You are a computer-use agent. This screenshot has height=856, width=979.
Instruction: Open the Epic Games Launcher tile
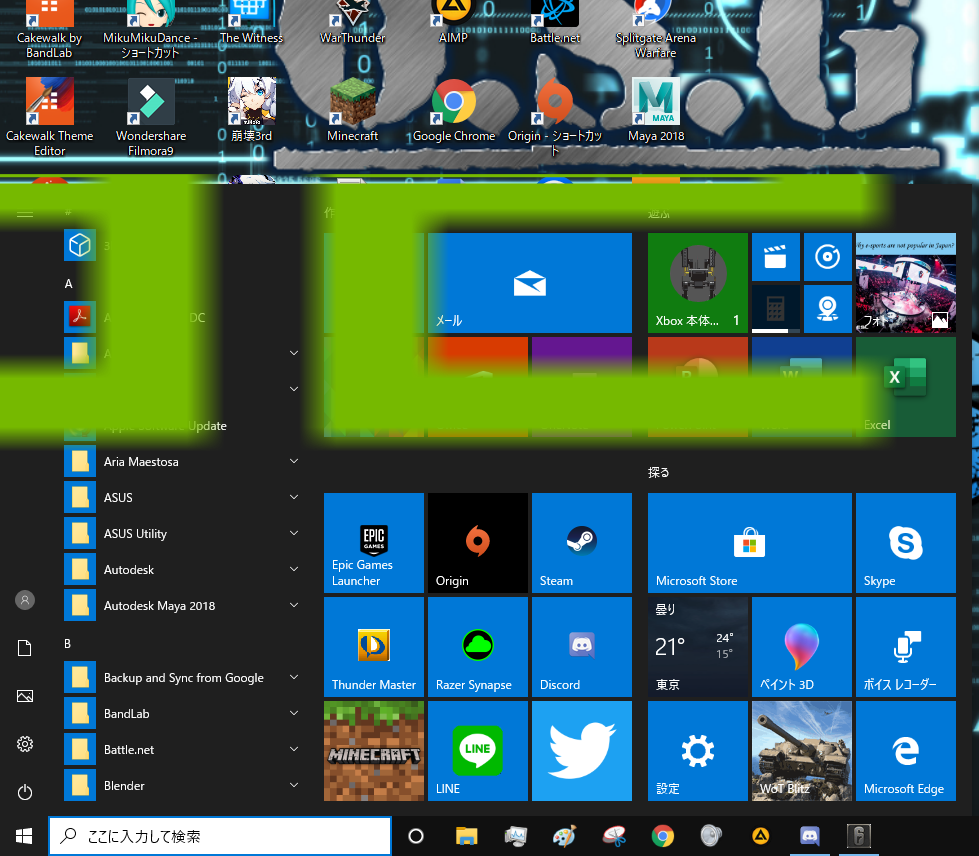[x=373, y=543]
